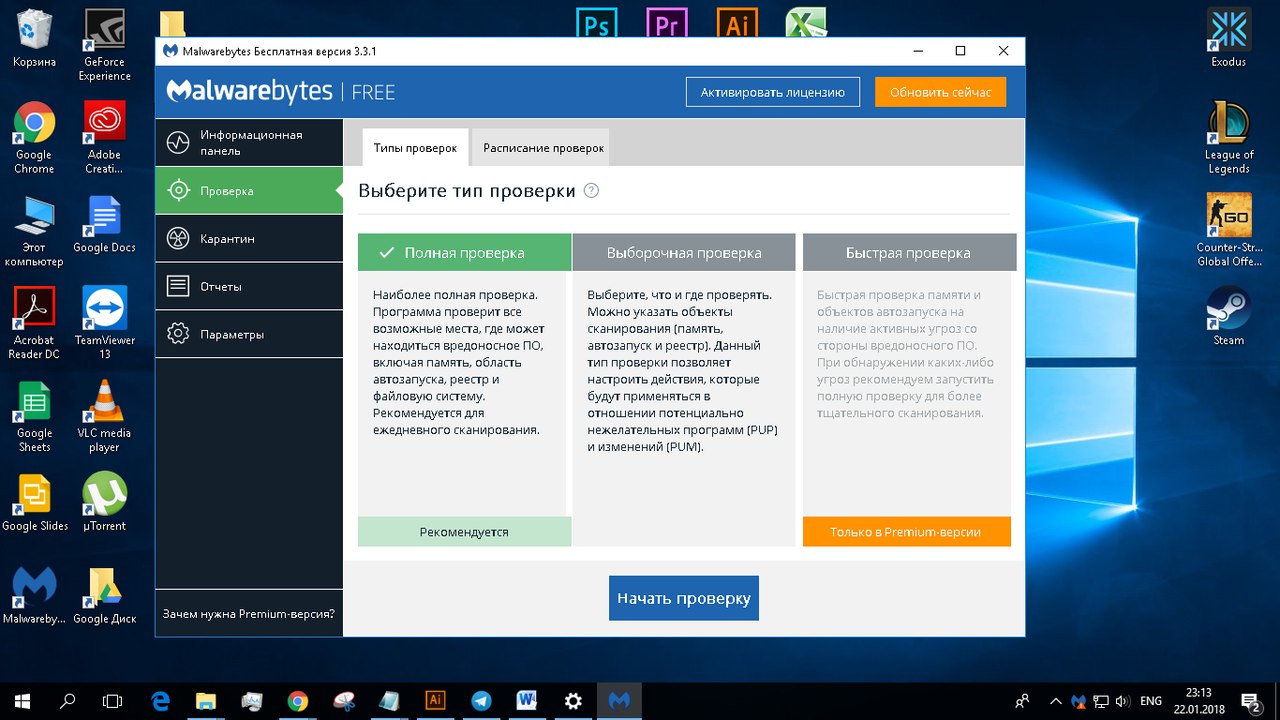This screenshot has height=720, width=1280.
Task: Open Chrome from the taskbar
Action: (297, 701)
